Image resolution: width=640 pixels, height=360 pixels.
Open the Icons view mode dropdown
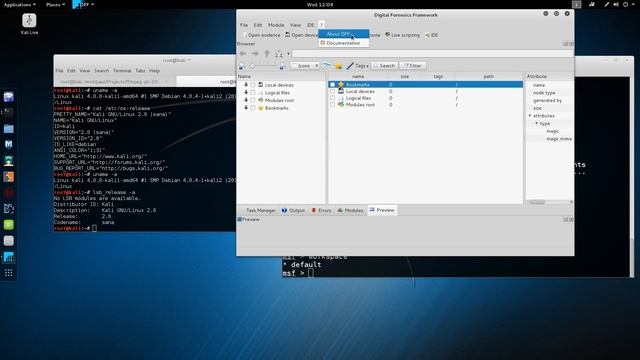point(305,66)
